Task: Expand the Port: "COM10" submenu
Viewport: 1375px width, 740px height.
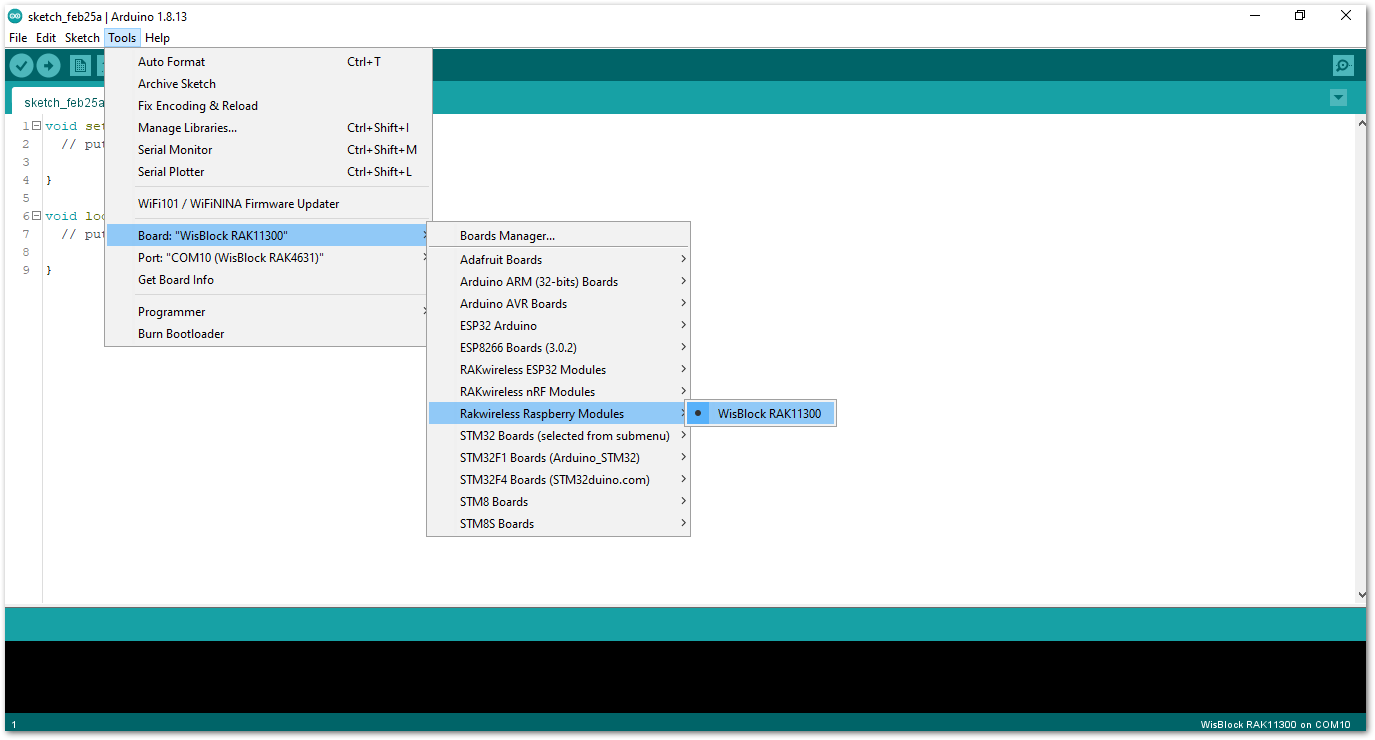Action: pyautogui.click(x=268, y=258)
